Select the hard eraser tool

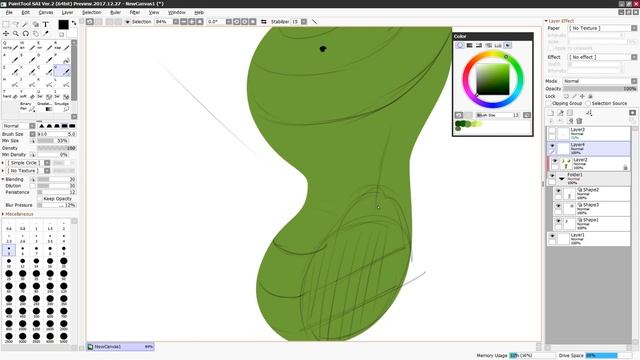pyautogui.click(x=10, y=95)
